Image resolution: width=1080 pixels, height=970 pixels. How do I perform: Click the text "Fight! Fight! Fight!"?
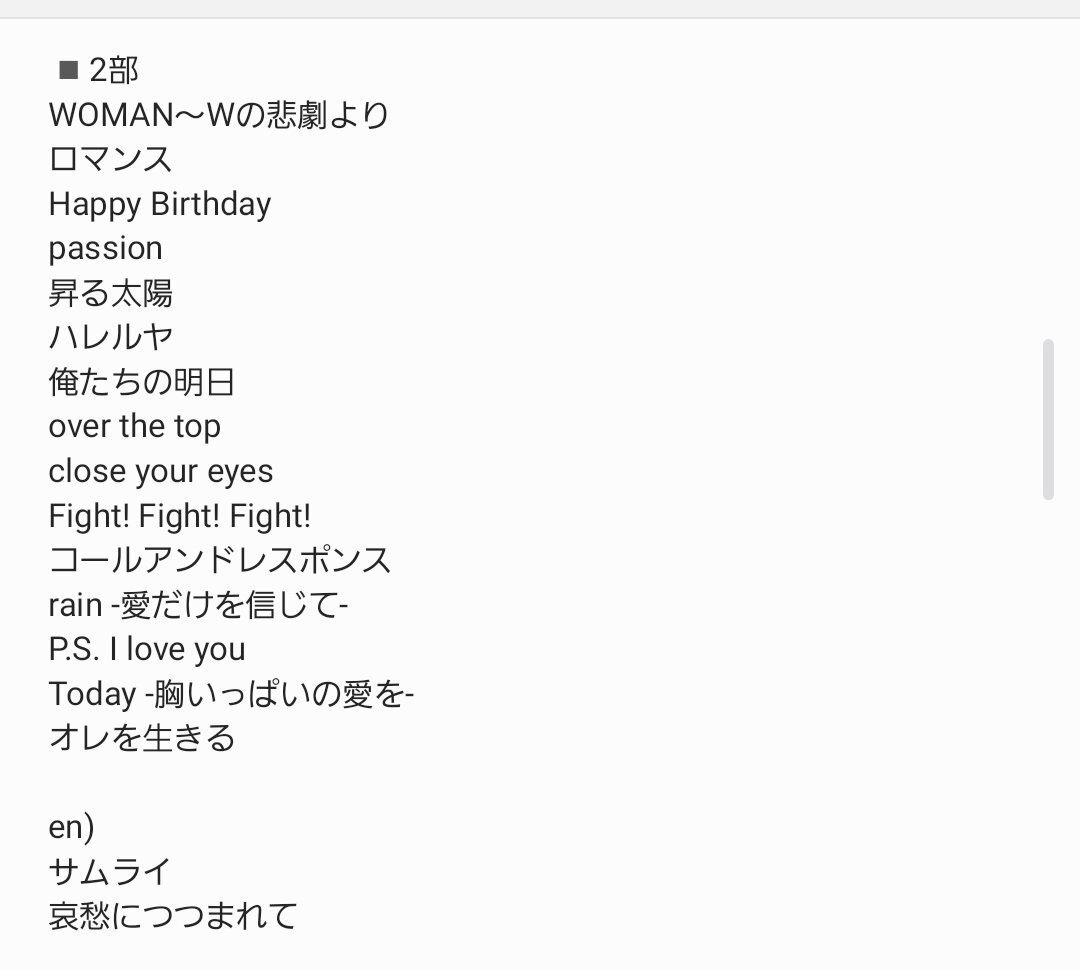coord(180,516)
